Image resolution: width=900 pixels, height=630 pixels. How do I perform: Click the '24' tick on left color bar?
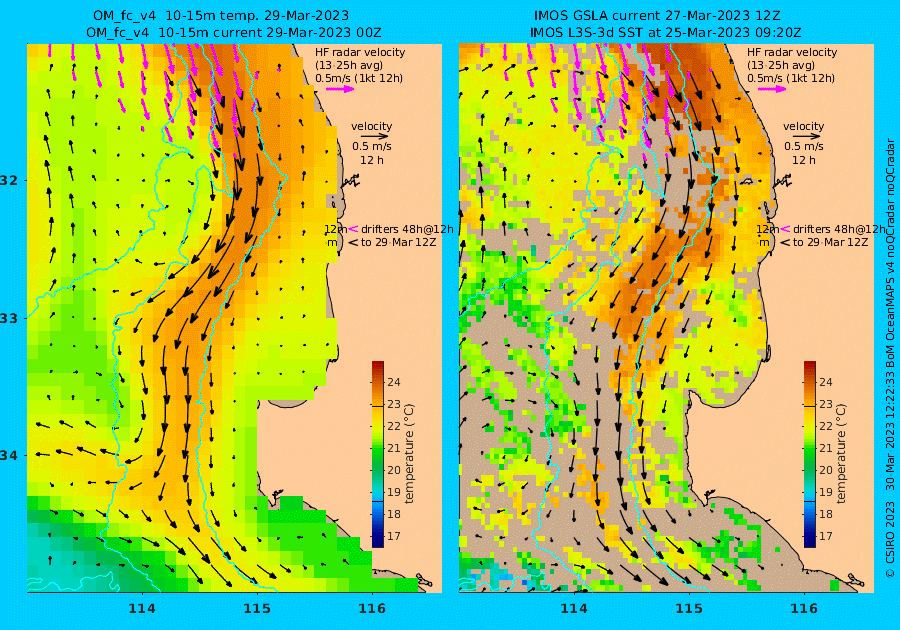coord(394,382)
